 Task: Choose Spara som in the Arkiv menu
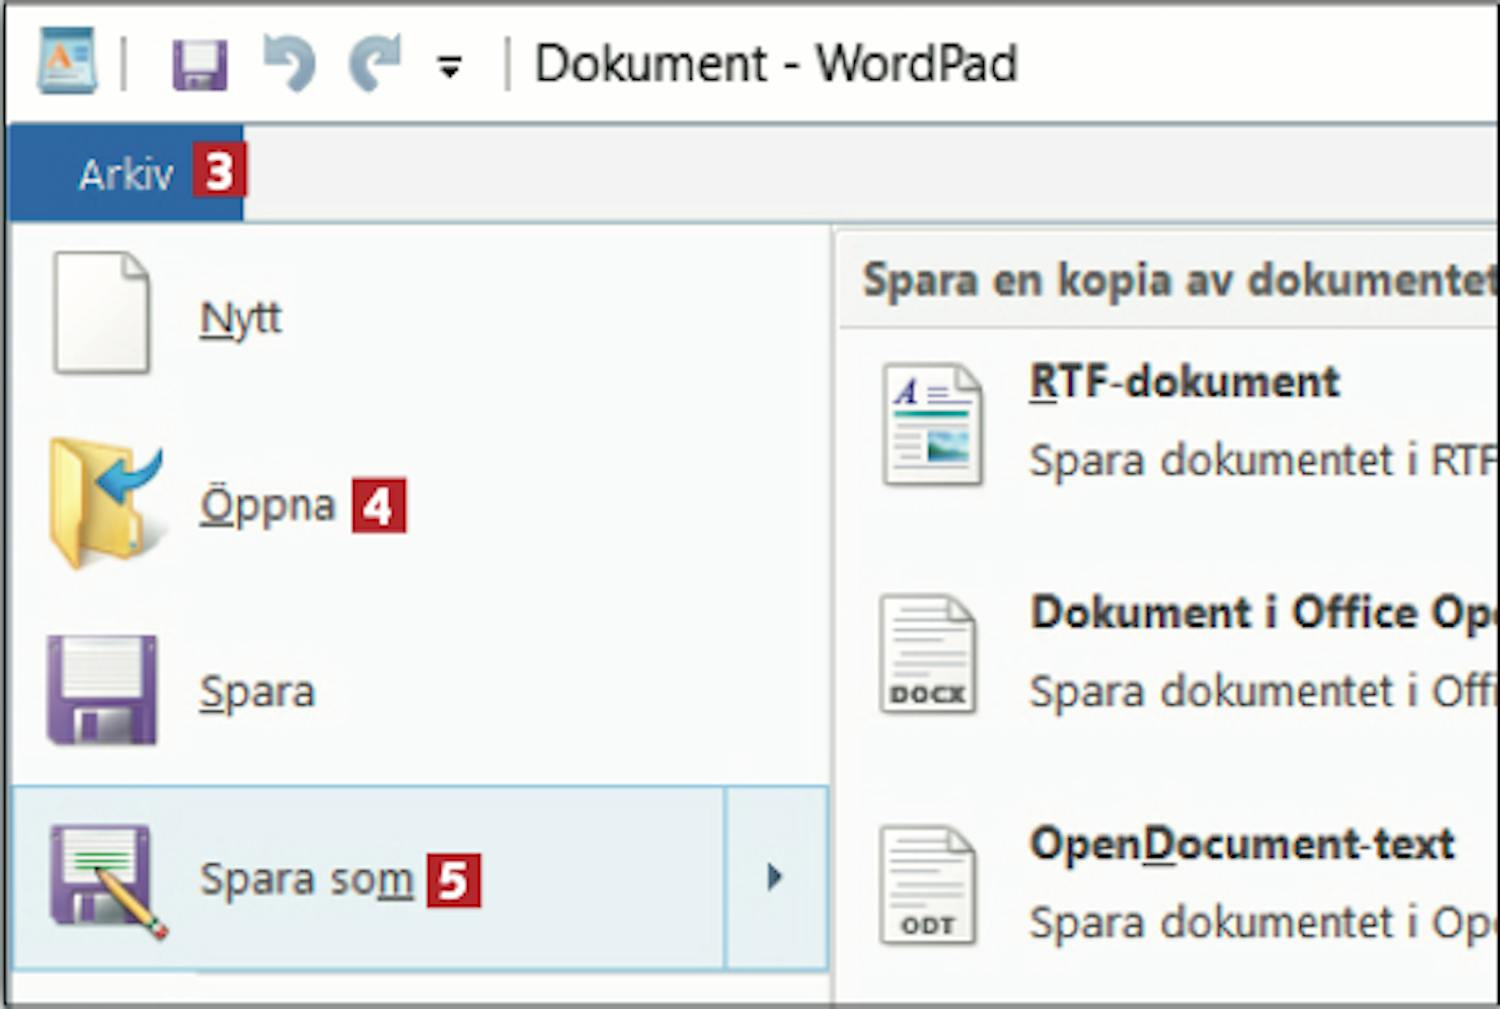[367, 878]
